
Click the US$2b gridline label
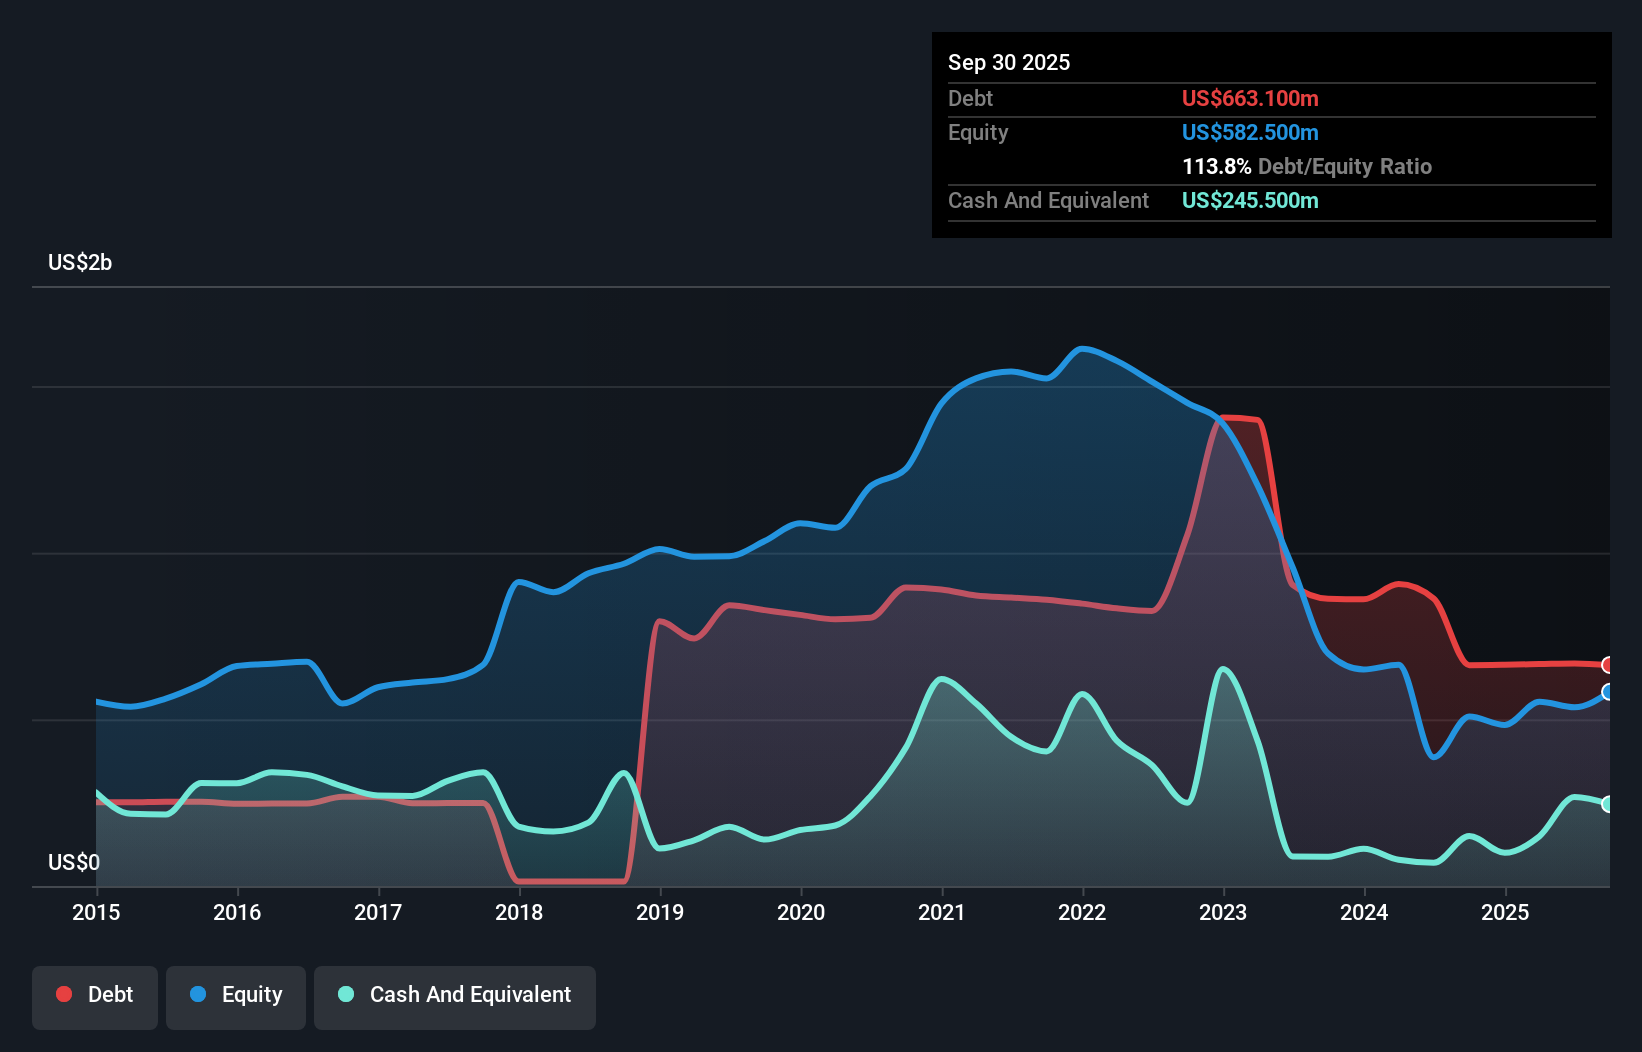[80, 262]
